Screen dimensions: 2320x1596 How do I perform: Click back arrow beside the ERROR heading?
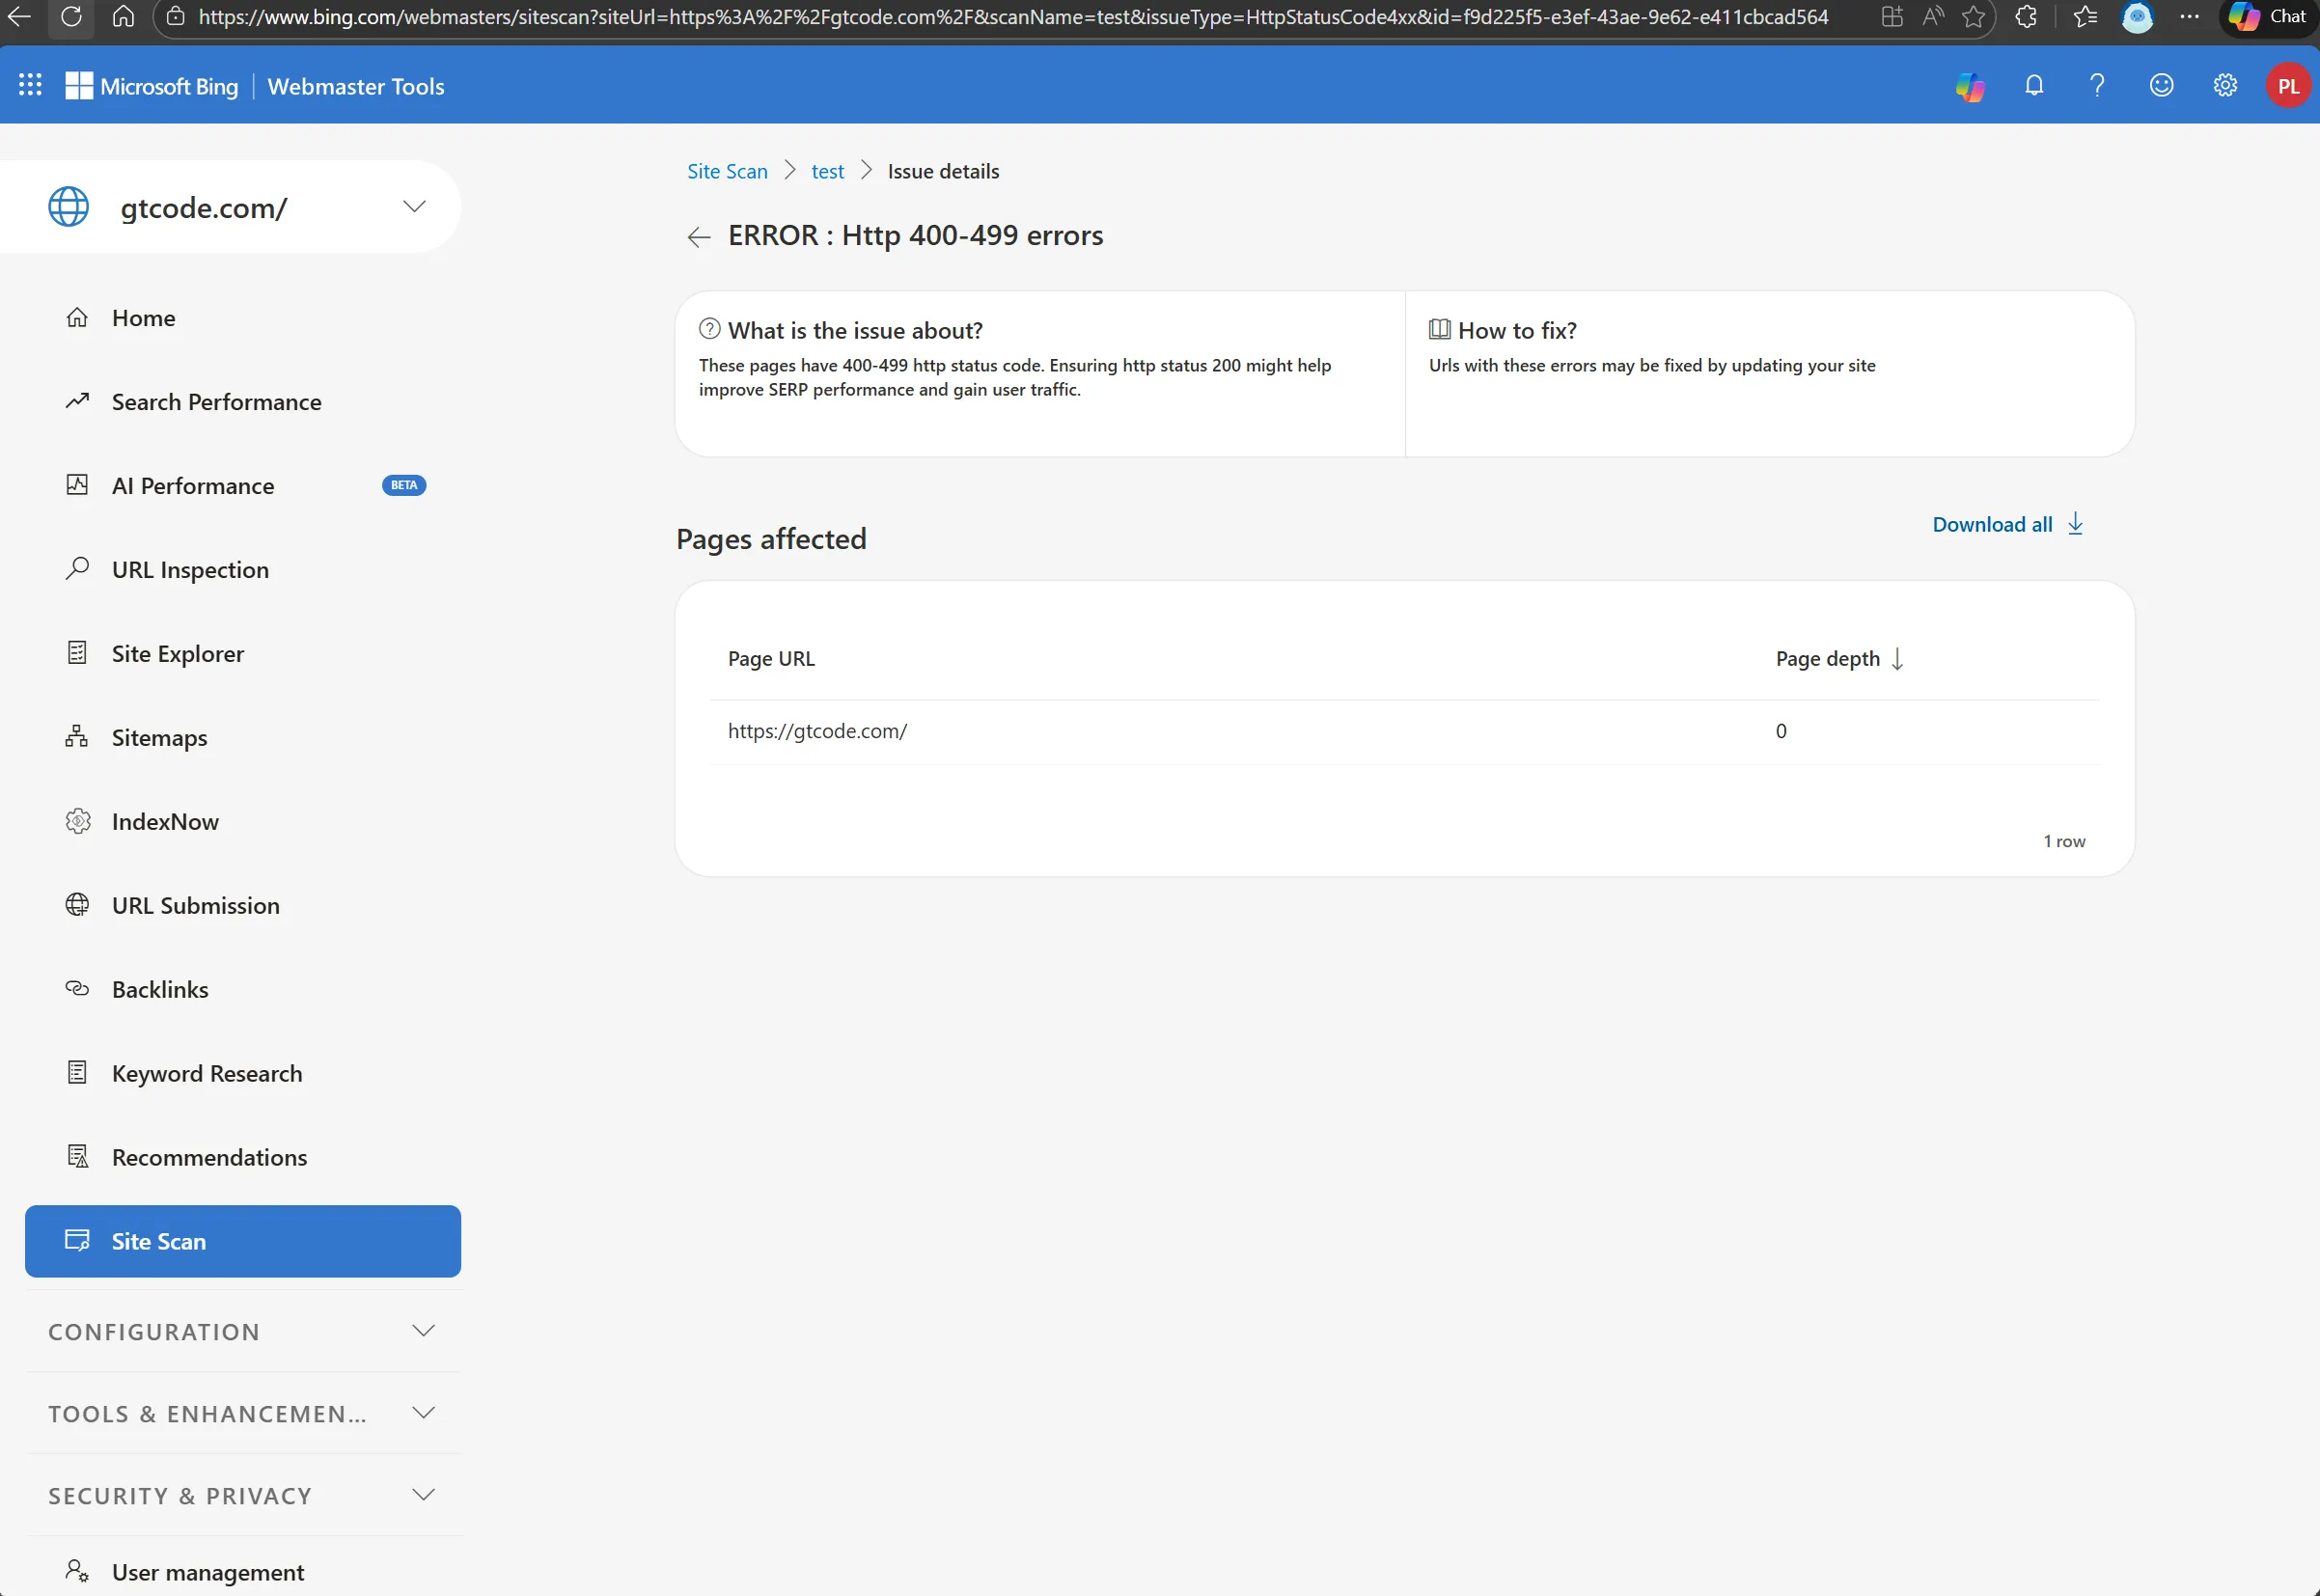(698, 237)
